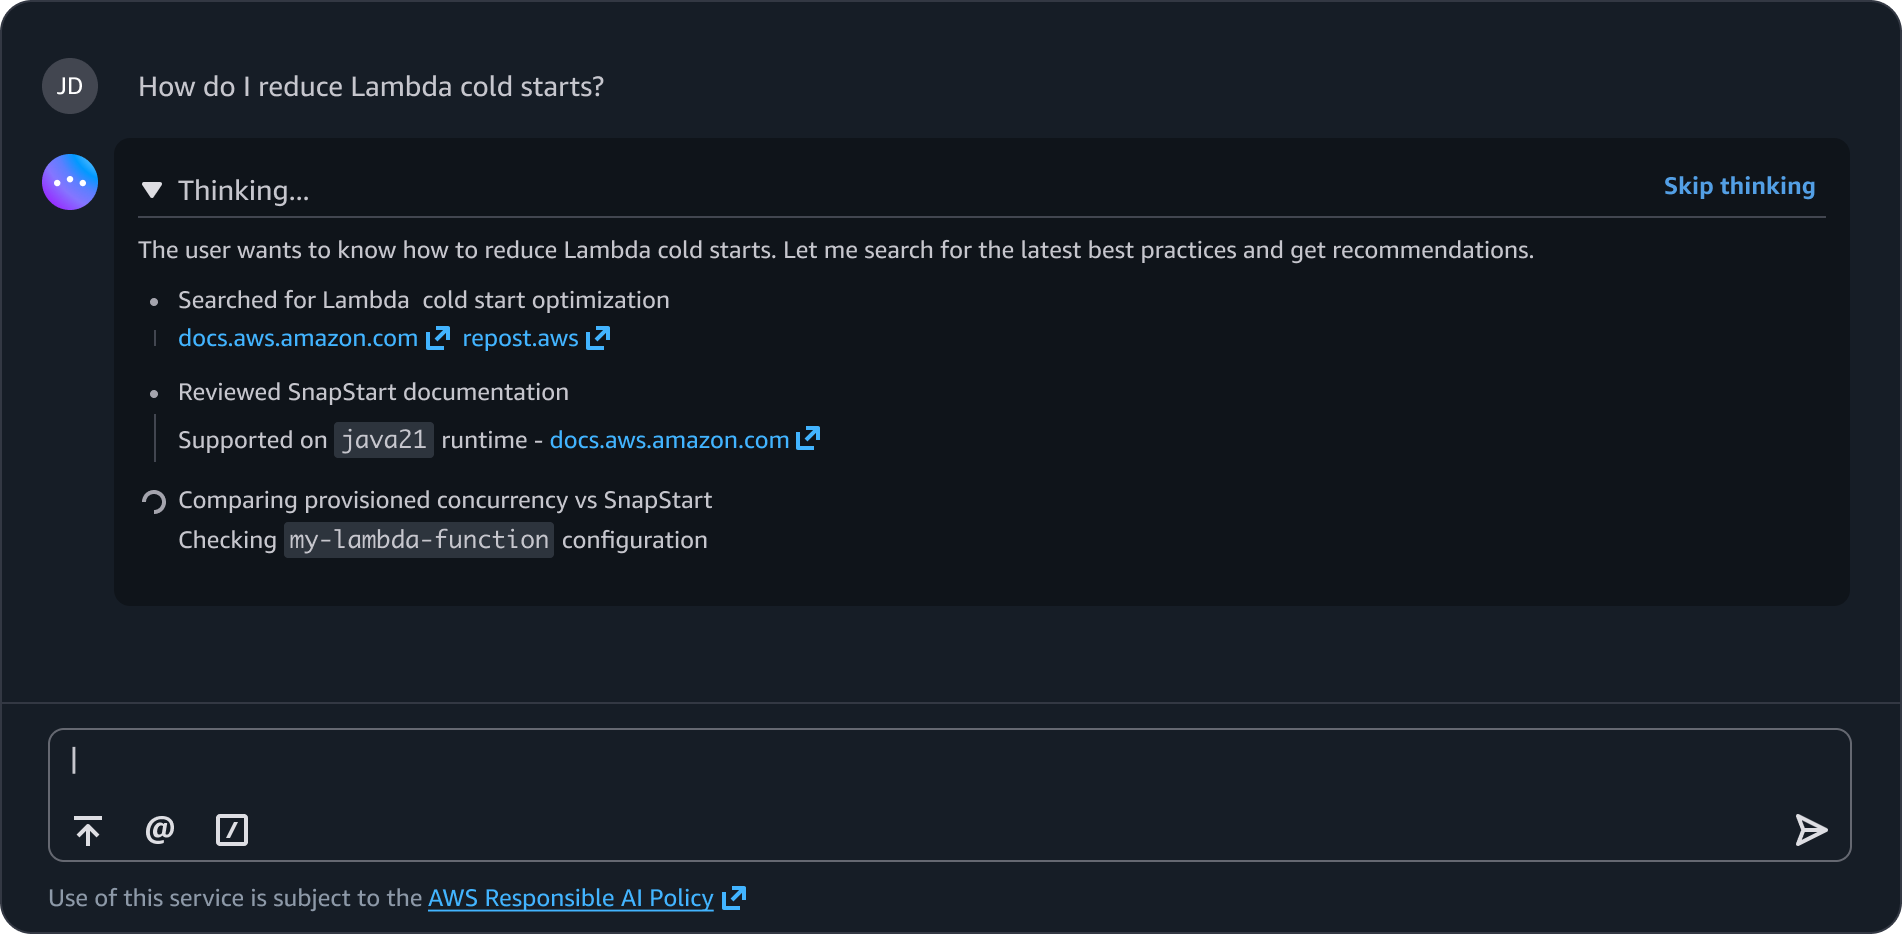Click the loading spinner beside Comparing provisioned concurrency
Screen dimensions: 1902x934
154,501
